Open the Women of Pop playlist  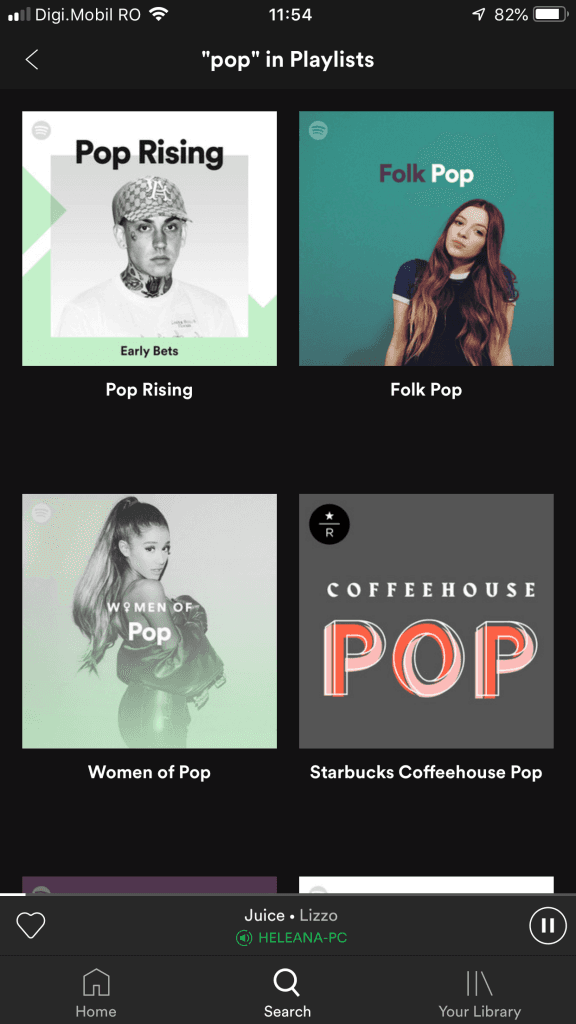tap(148, 620)
